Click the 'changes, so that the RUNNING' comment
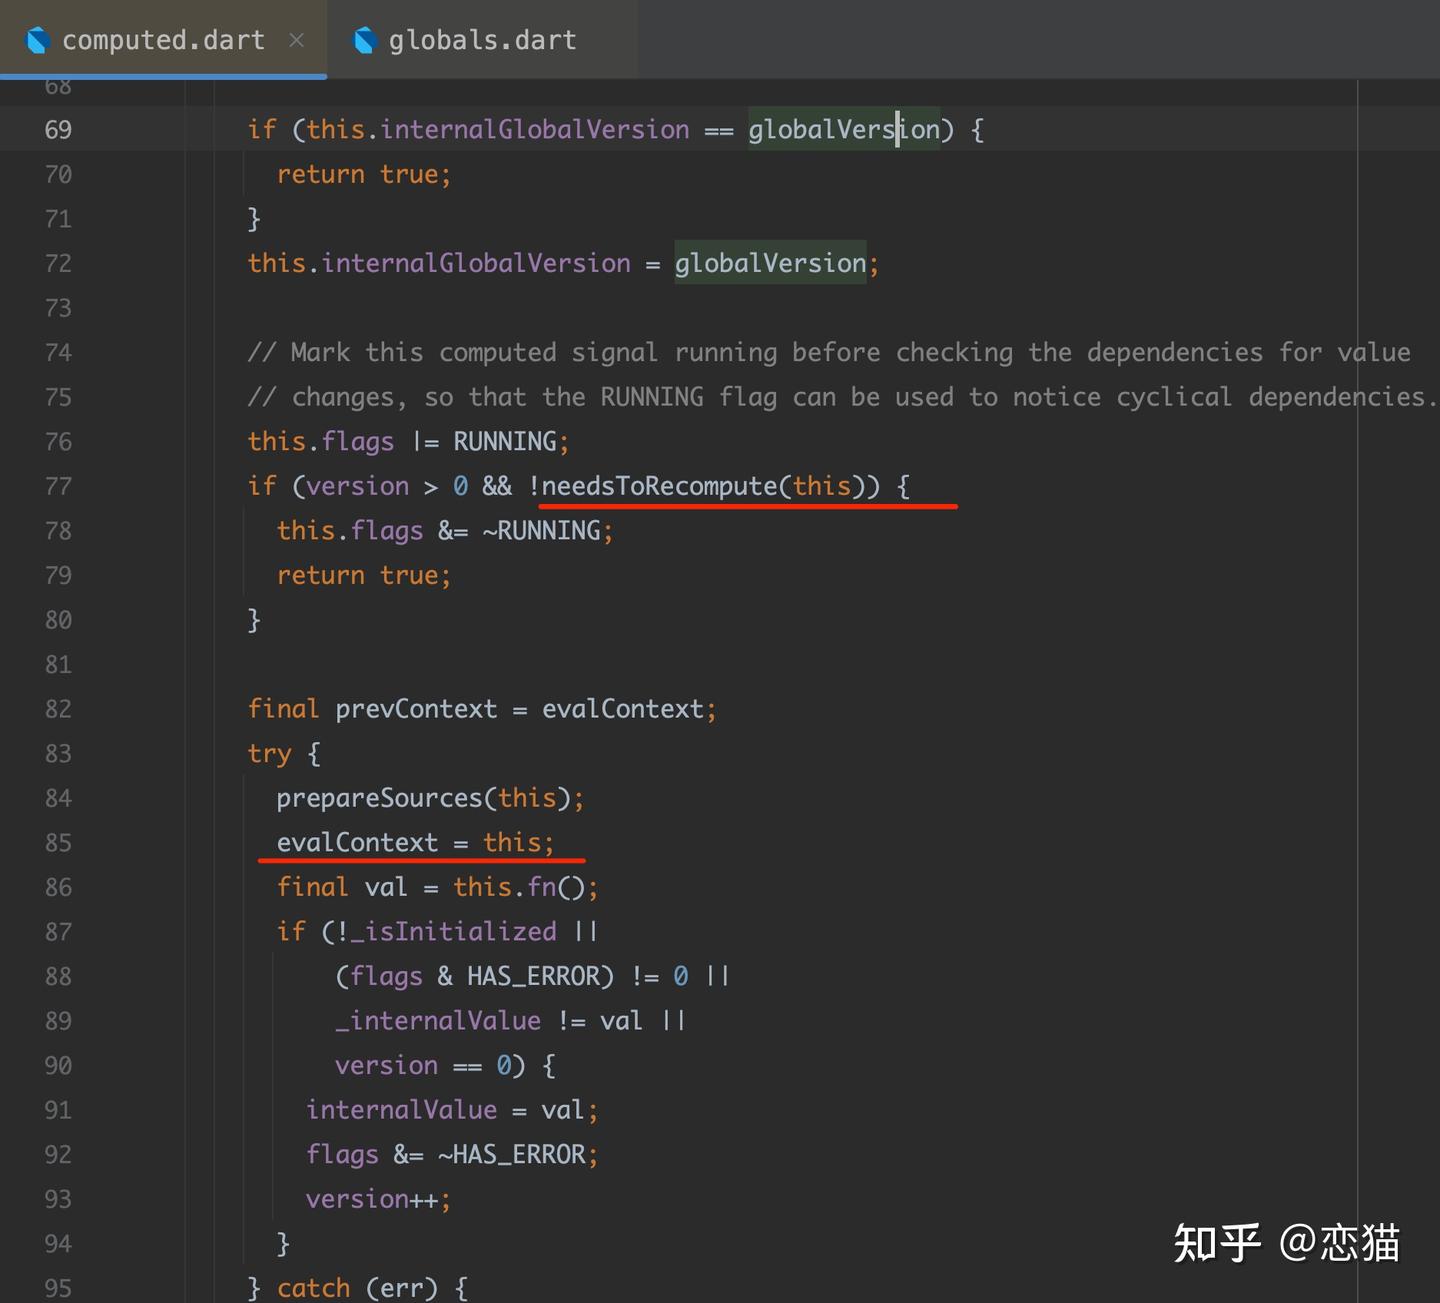1440x1303 pixels. (x=842, y=397)
